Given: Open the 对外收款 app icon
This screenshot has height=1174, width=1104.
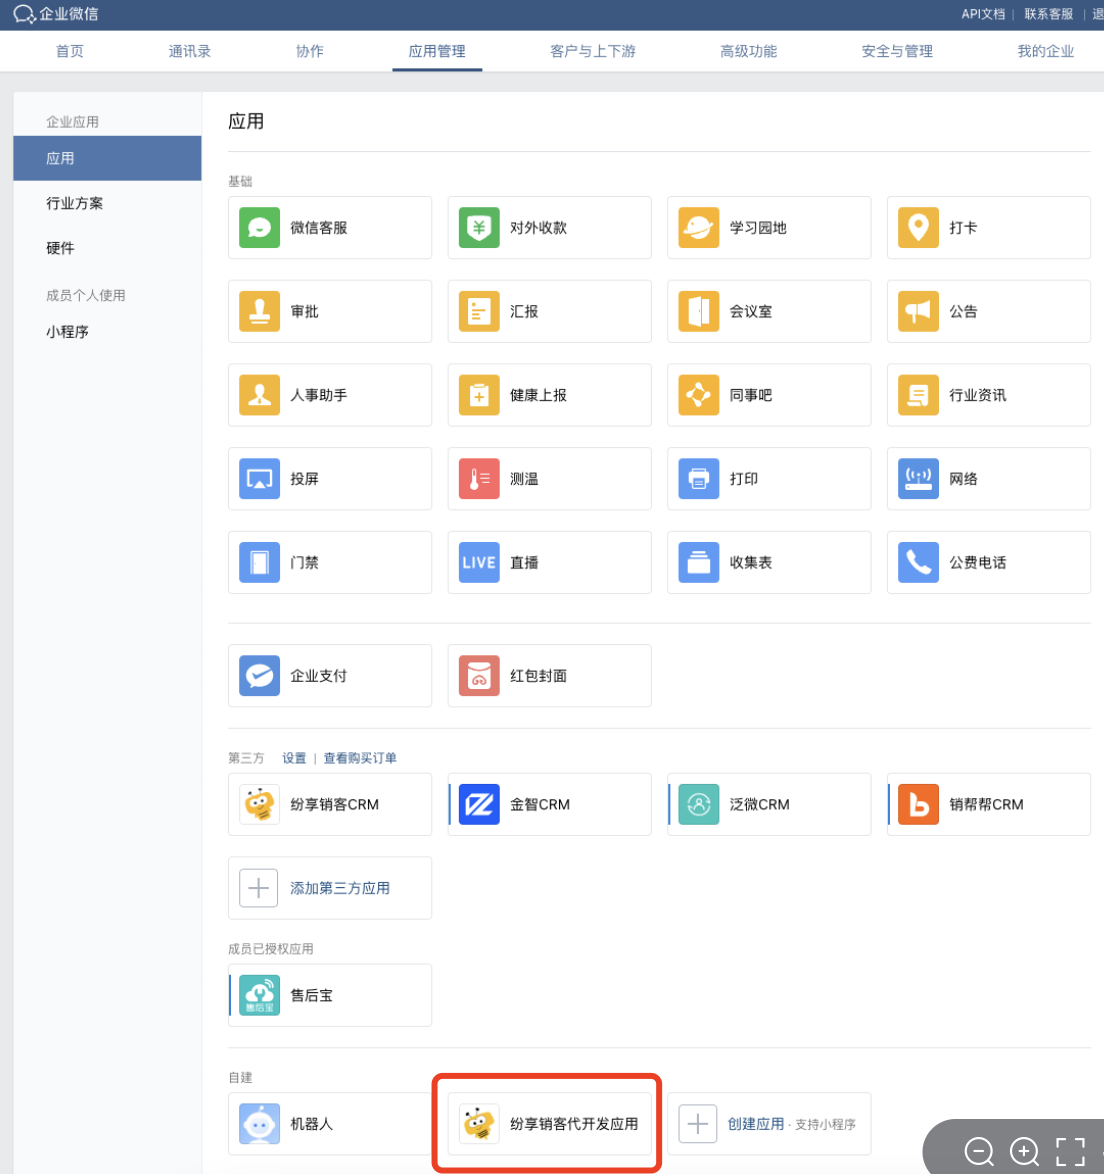Looking at the screenshot, I should pyautogui.click(x=479, y=228).
